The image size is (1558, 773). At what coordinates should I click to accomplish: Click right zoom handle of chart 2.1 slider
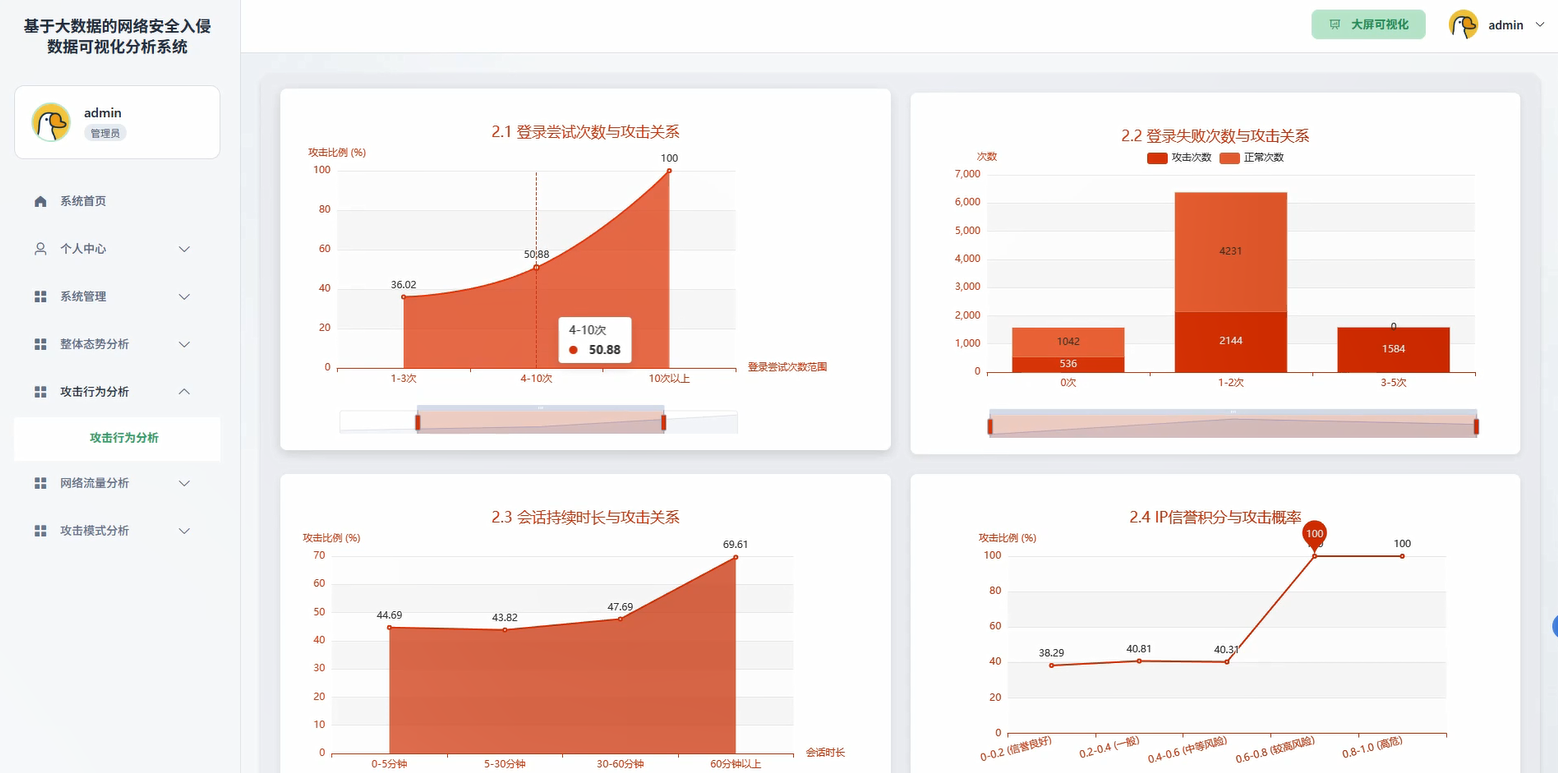tap(663, 423)
